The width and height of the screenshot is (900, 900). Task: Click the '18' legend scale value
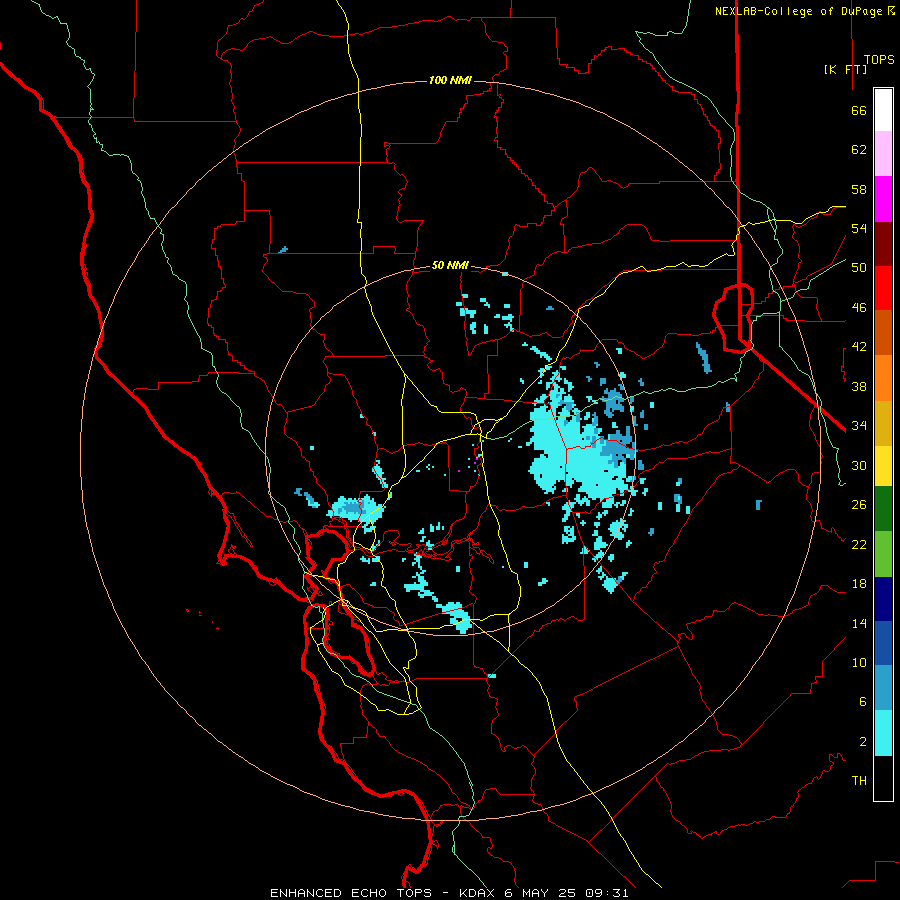859,584
